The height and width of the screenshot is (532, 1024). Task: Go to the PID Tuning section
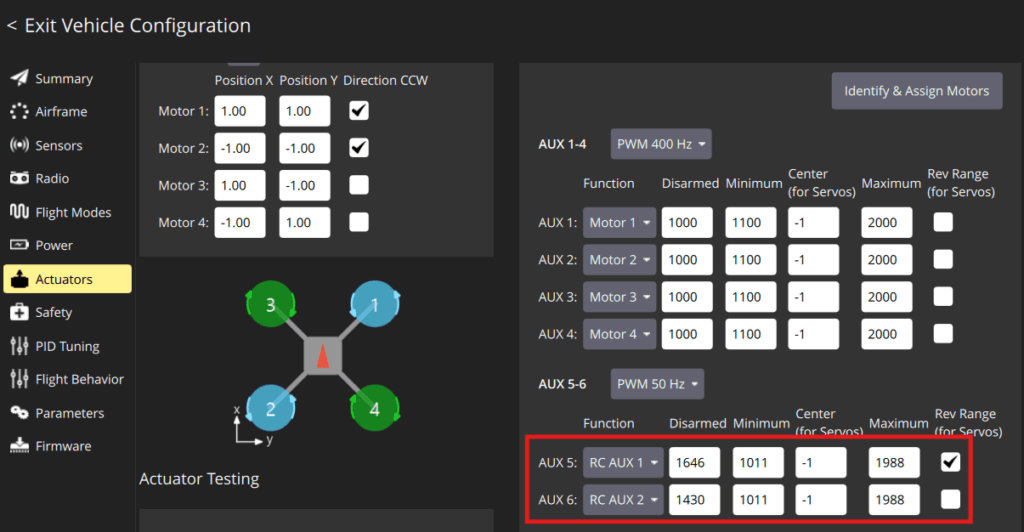click(x=67, y=346)
